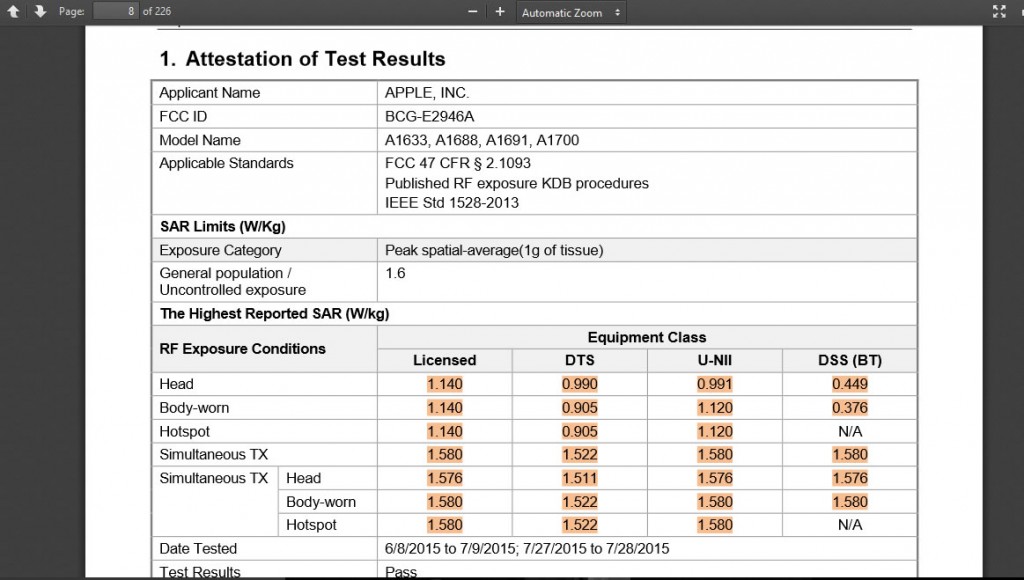Switch to presentation mode (fullscreen icon)
Screen dimensions: 1024x580
coord(998,12)
